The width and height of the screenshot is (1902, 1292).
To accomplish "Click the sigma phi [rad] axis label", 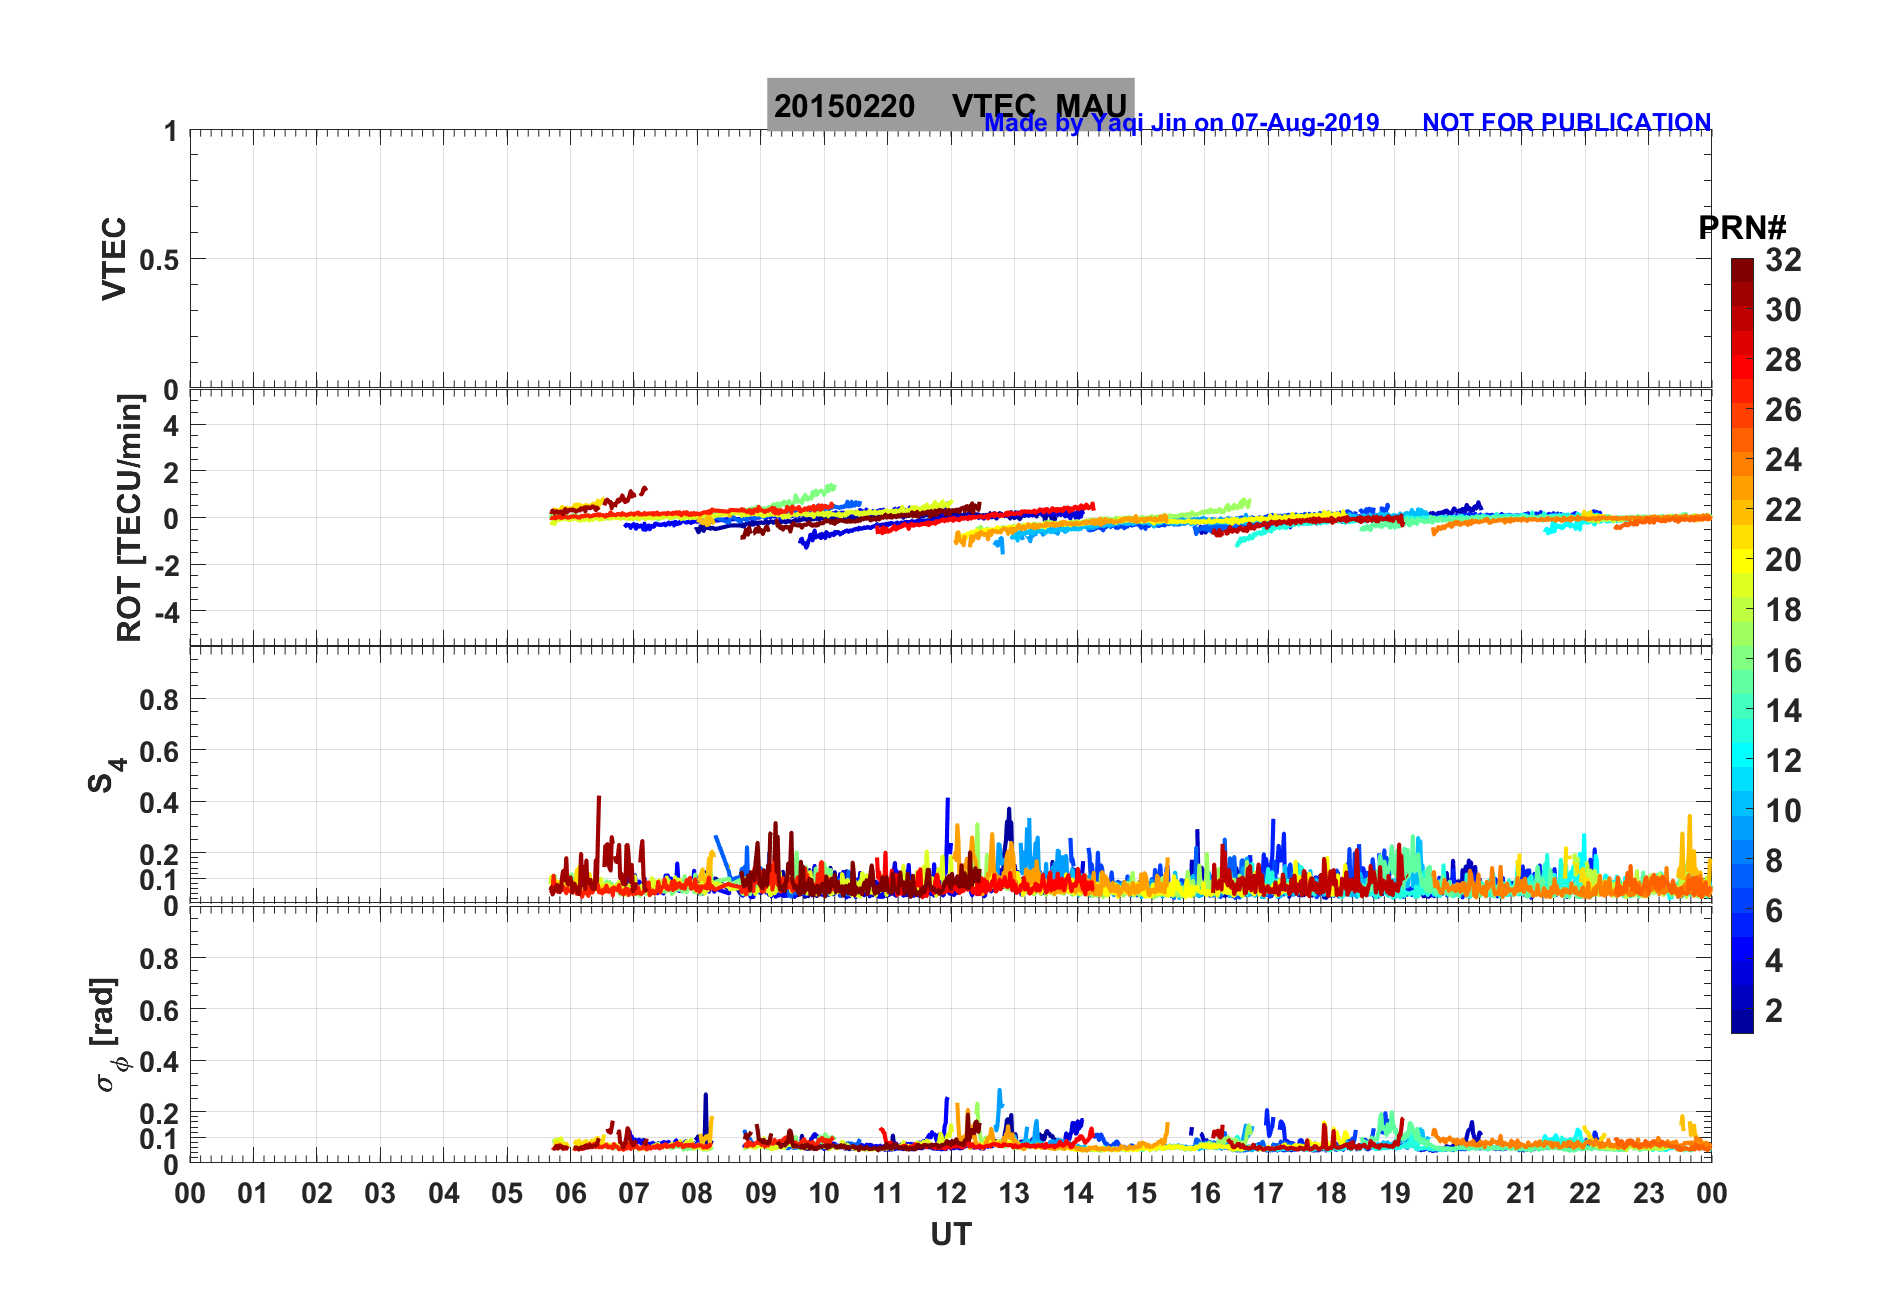I will [x=108, y=1034].
